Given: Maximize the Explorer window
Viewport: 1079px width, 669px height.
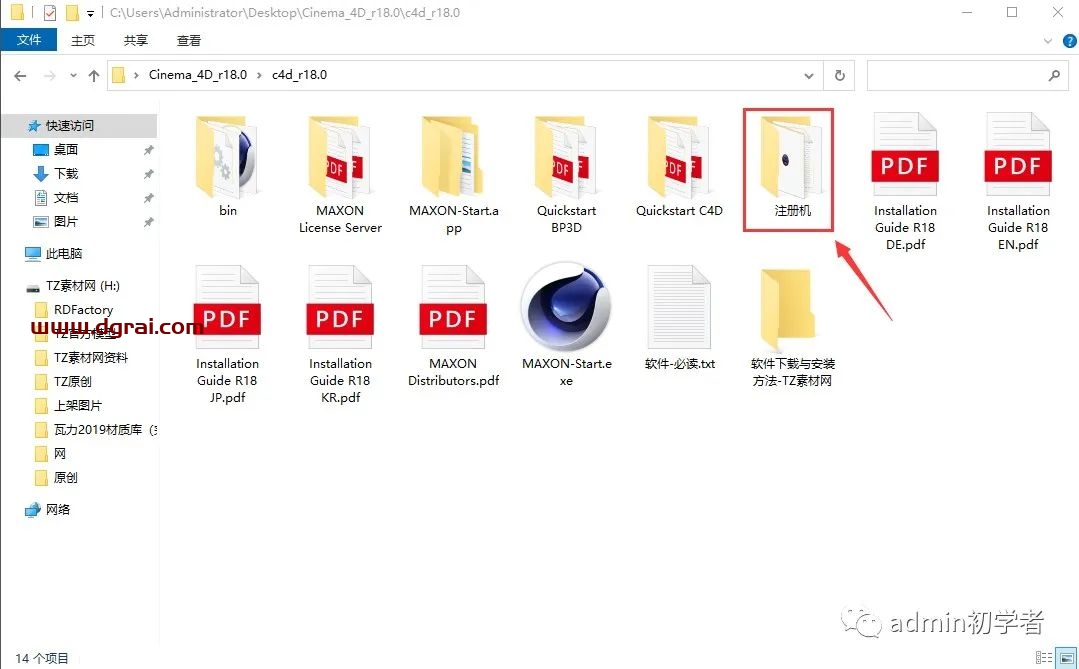Looking at the screenshot, I should pyautogui.click(x=1012, y=12).
